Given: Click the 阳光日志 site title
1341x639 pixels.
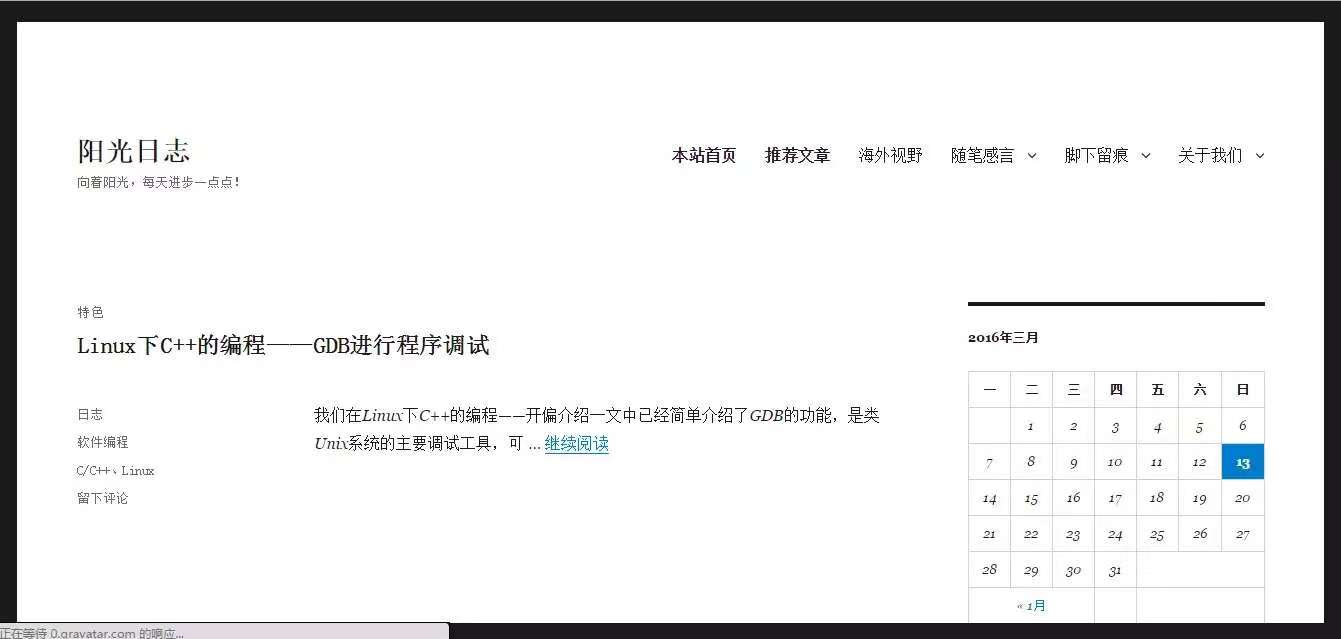Looking at the screenshot, I should click(x=133, y=151).
